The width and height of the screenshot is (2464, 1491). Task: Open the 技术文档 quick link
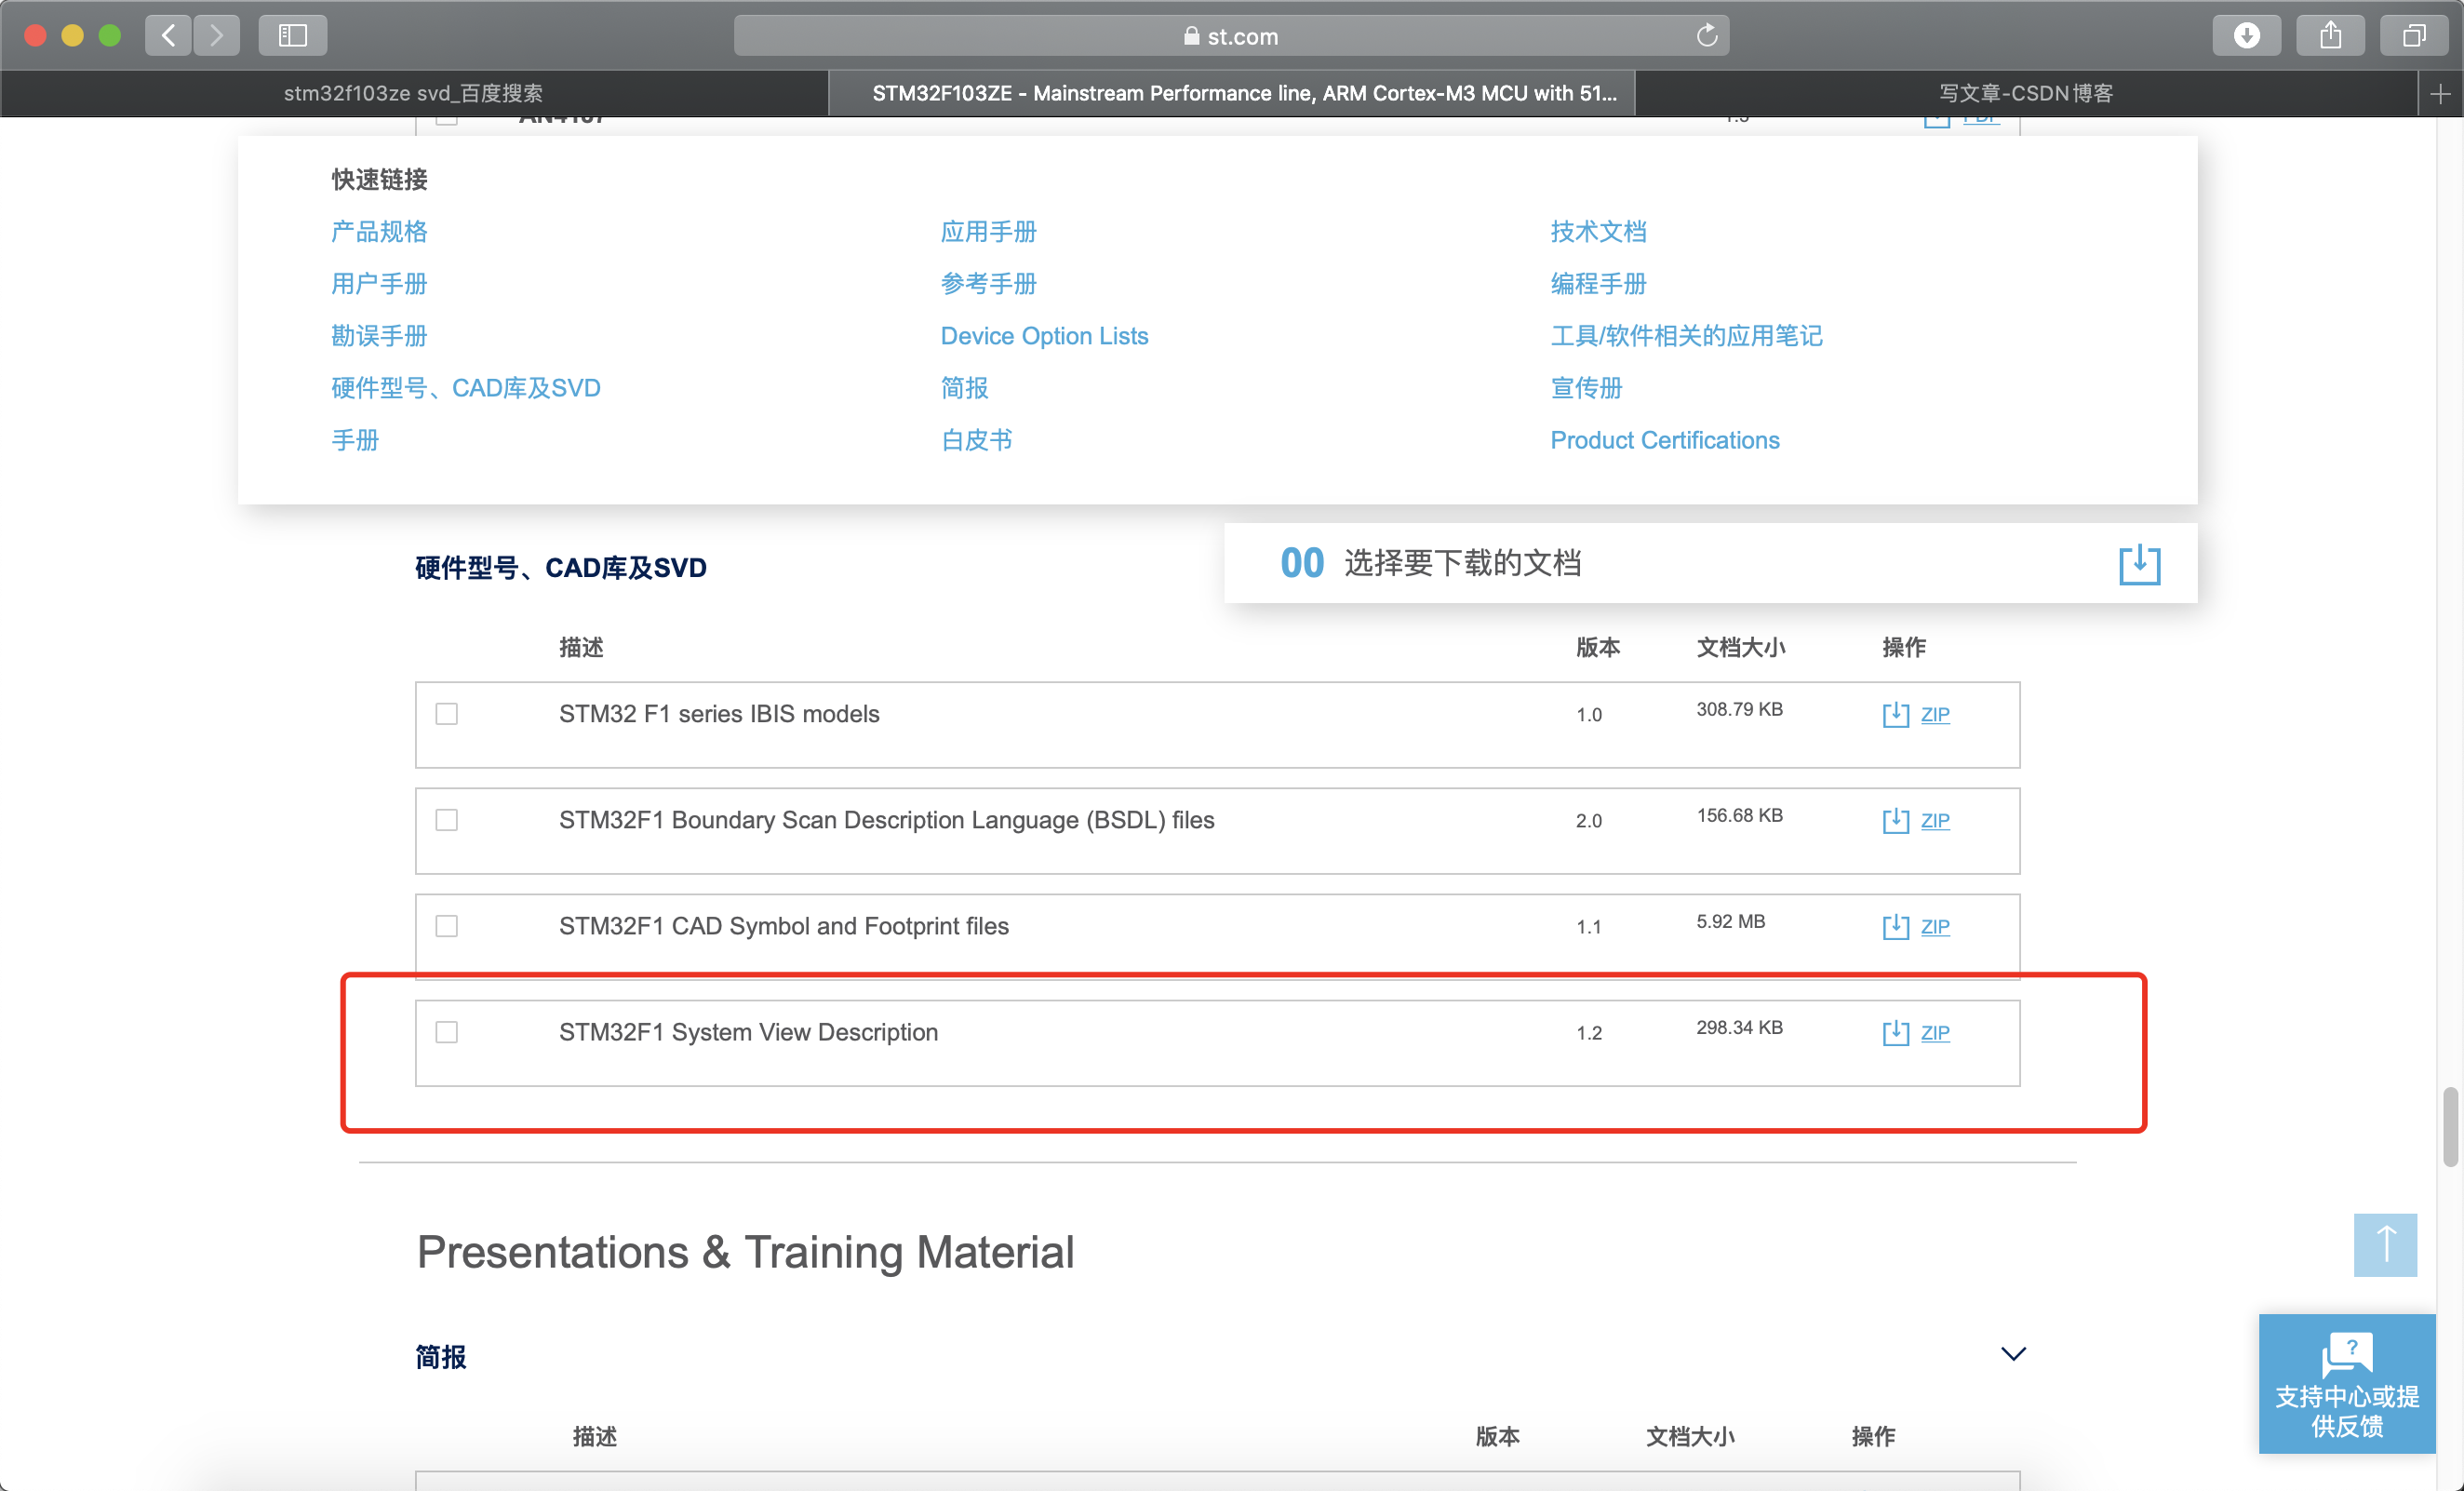(1598, 232)
